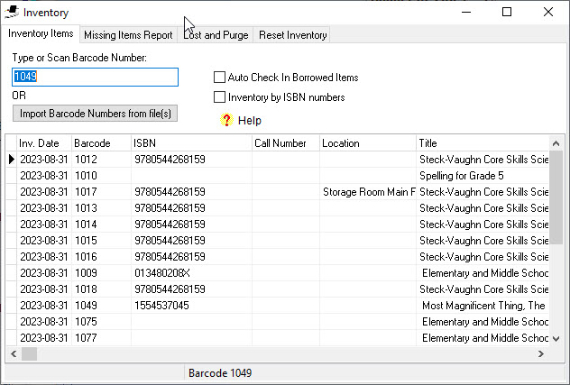Toggle Inventory by ISBN numbers checkbox

point(219,97)
